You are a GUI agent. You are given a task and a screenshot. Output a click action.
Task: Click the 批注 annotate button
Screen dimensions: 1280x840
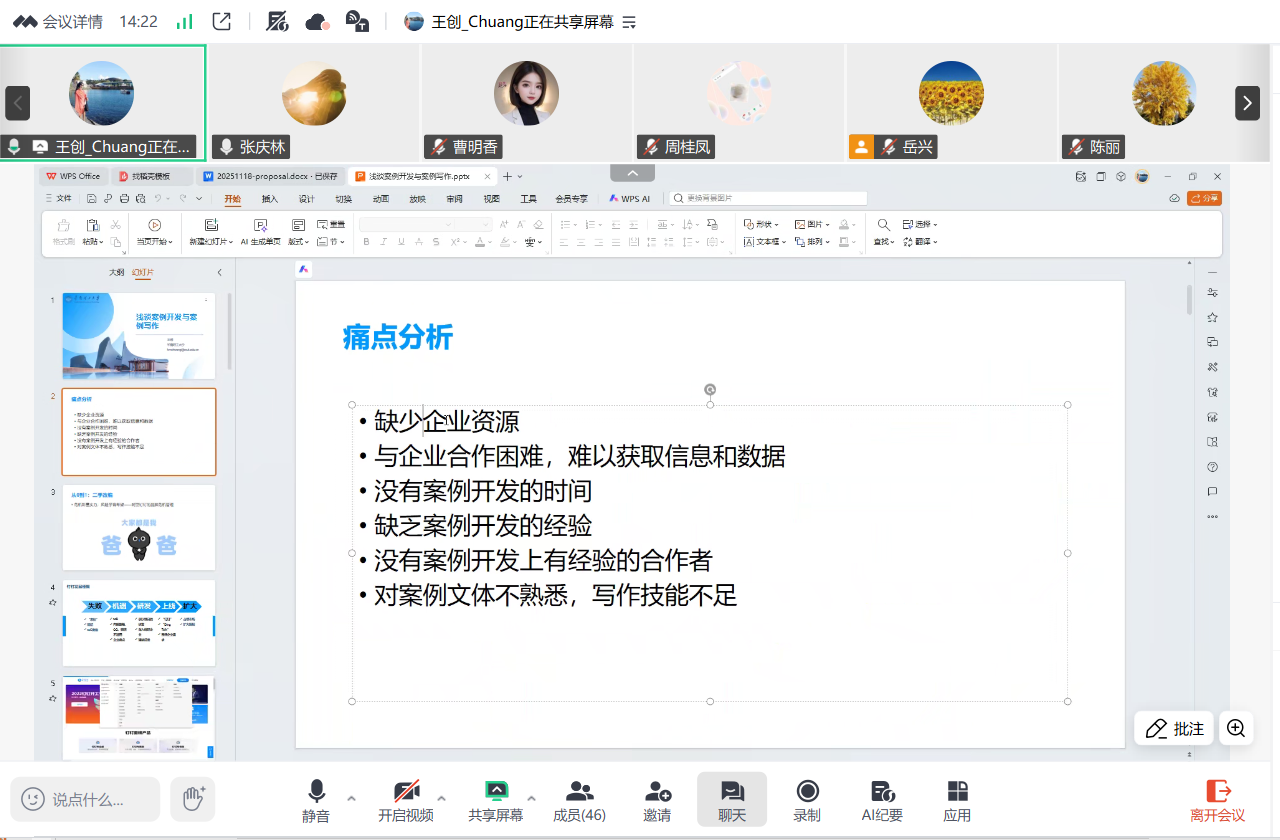click(1175, 728)
